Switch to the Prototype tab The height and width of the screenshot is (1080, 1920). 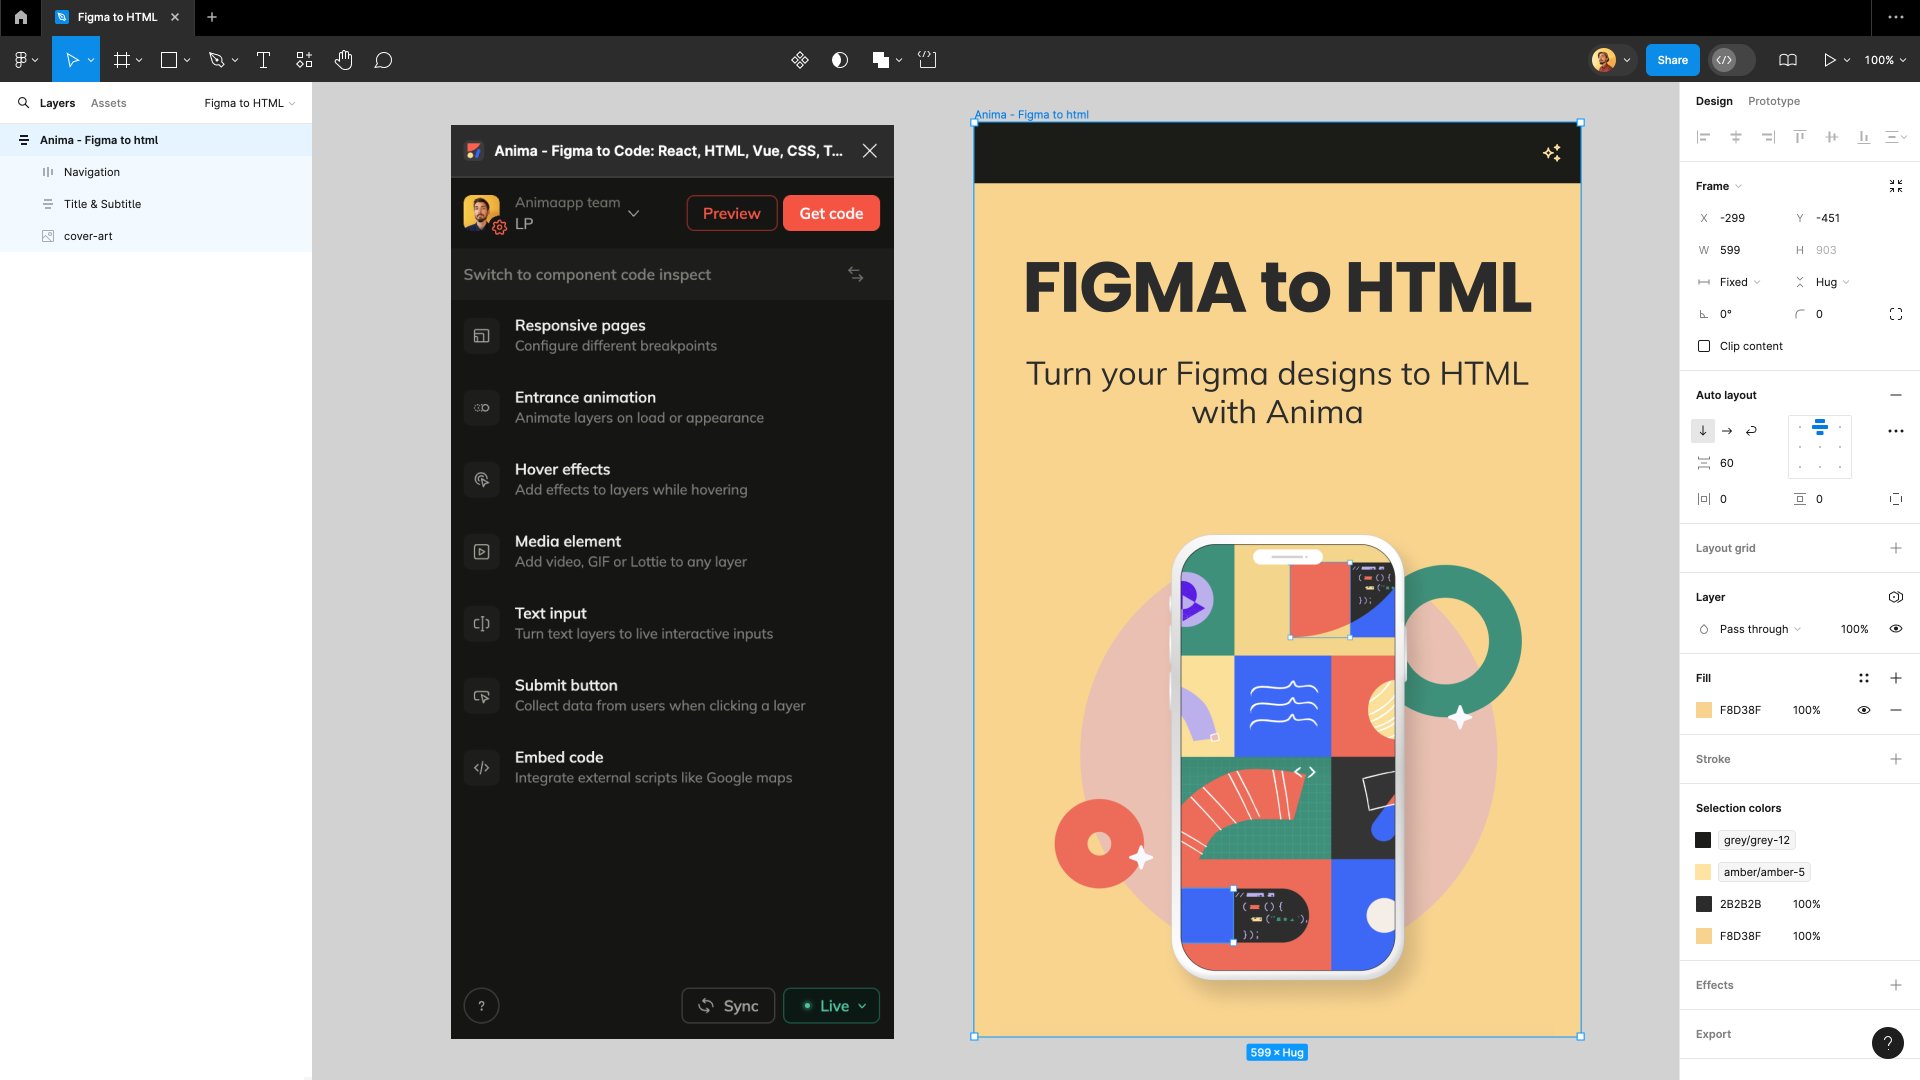tap(1774, 101)
